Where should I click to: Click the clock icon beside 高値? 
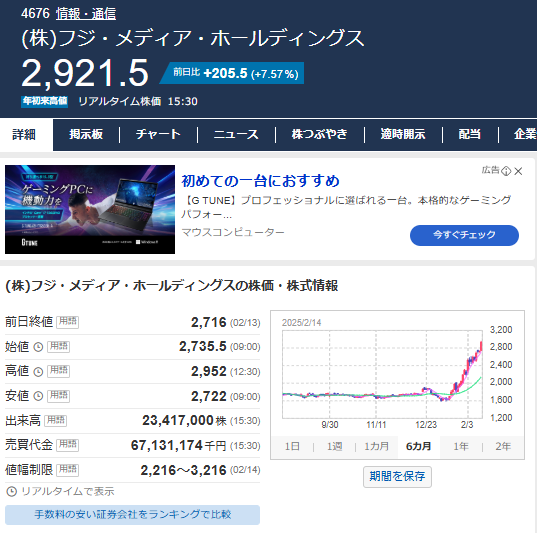38,372
